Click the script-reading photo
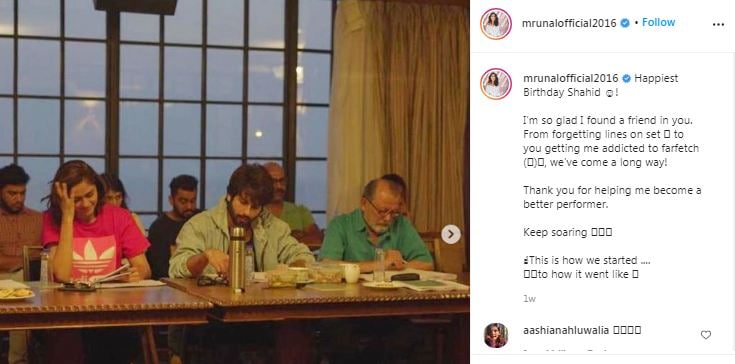This screenshot has height=364, width=735. click(x=234, y=182)
